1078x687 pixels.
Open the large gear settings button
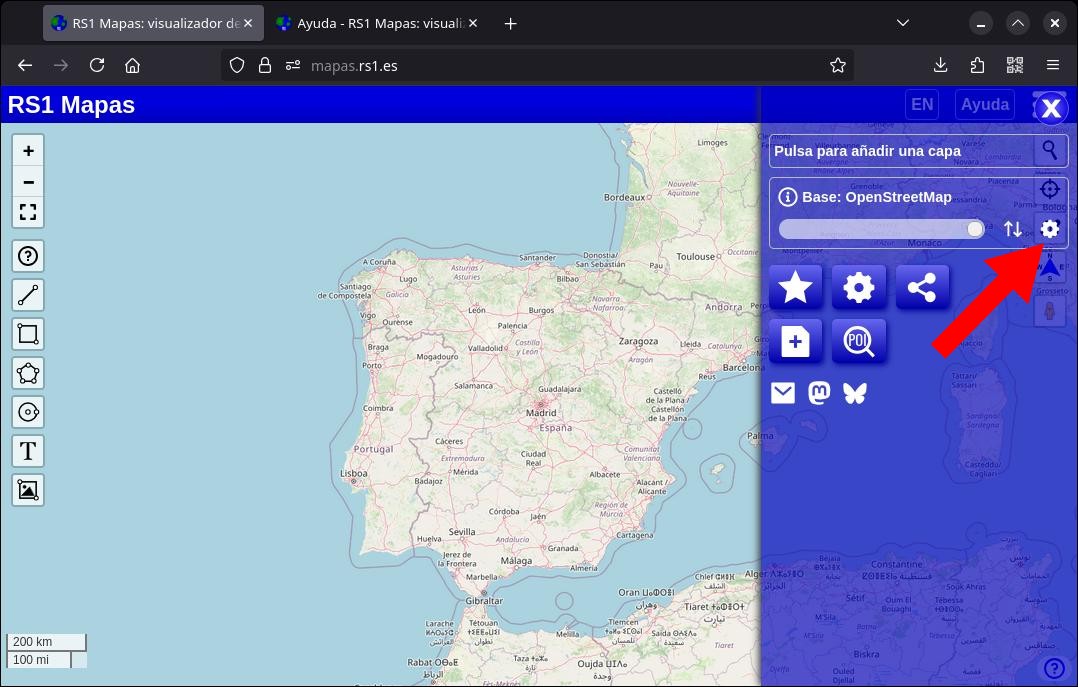tap(859, 287)
